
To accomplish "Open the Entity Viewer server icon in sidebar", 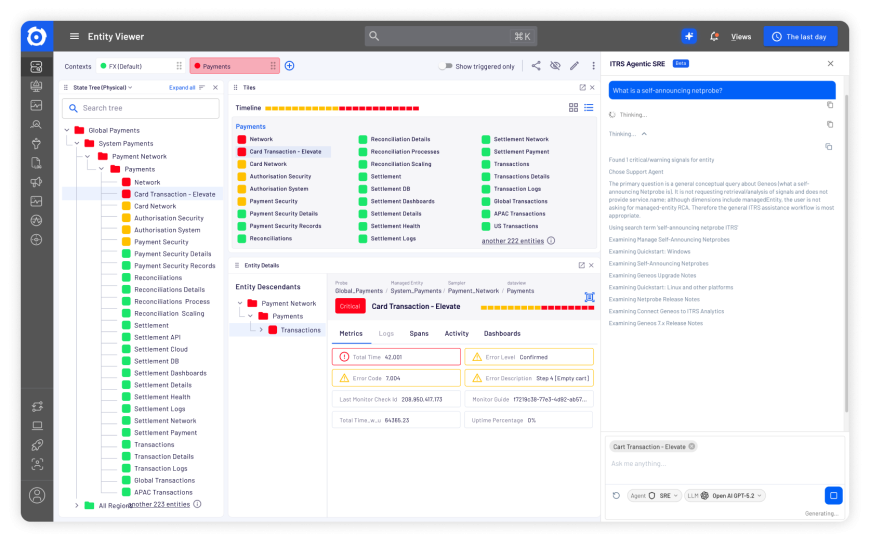I will (x=37, y=67).
